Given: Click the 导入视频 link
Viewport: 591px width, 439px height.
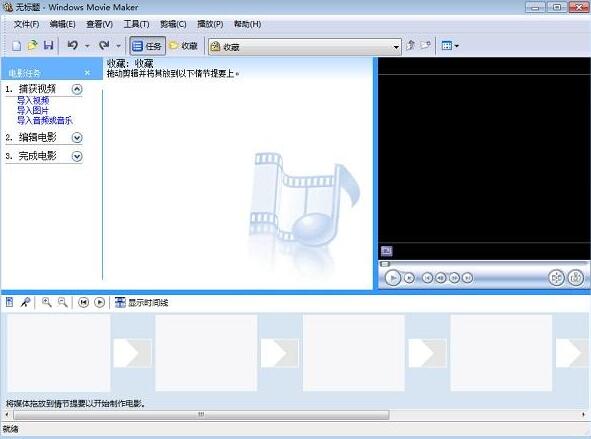Looking at the screenshot, I should click(x=33, y=100).
